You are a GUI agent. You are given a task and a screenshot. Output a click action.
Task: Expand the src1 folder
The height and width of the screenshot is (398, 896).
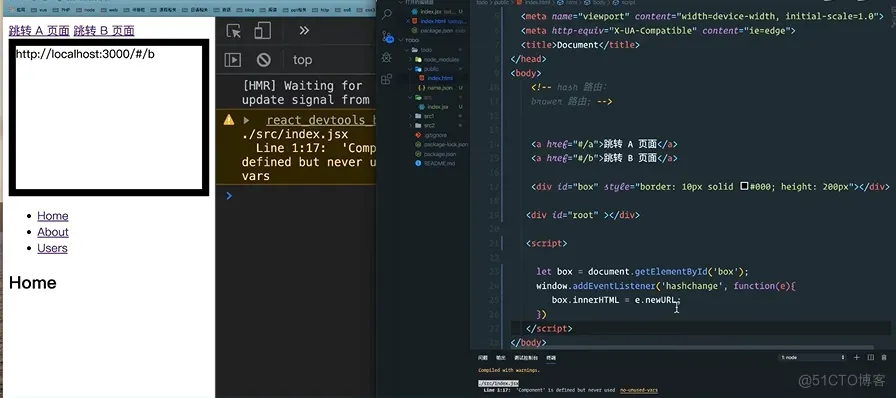click(x=410, y=116)
